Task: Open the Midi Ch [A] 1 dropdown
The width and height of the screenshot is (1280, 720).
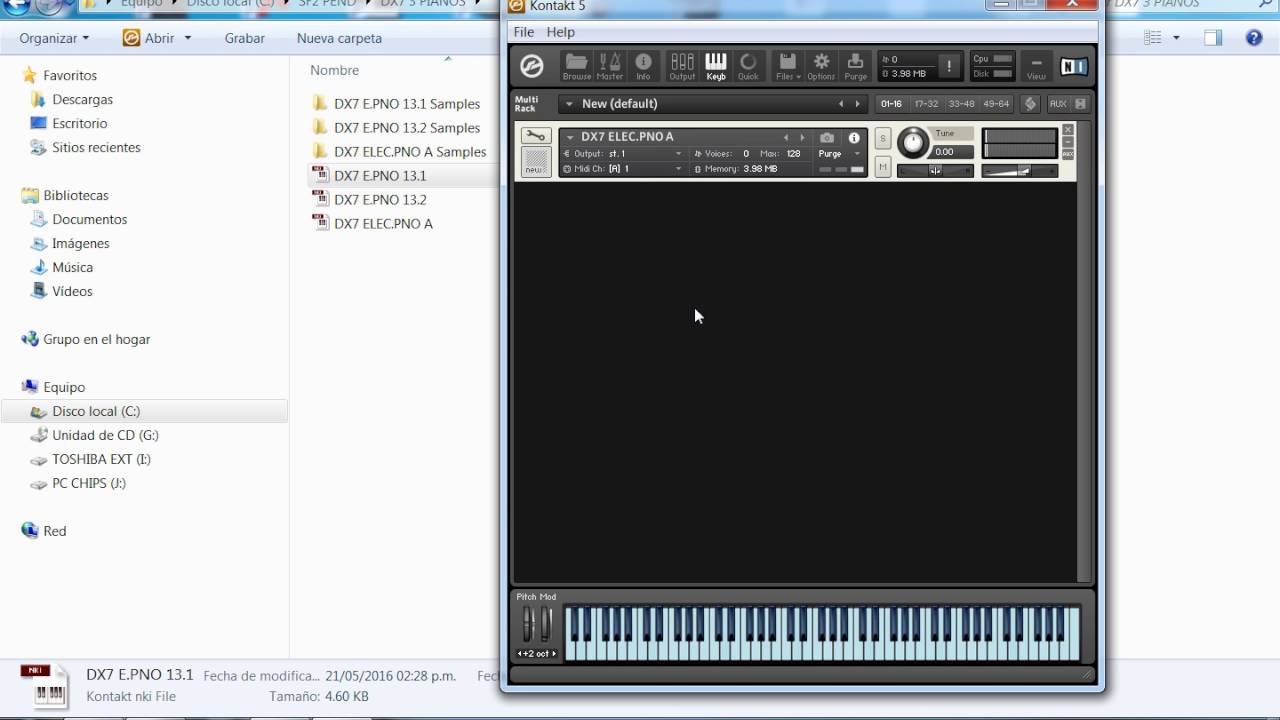Action: [624, 169]
